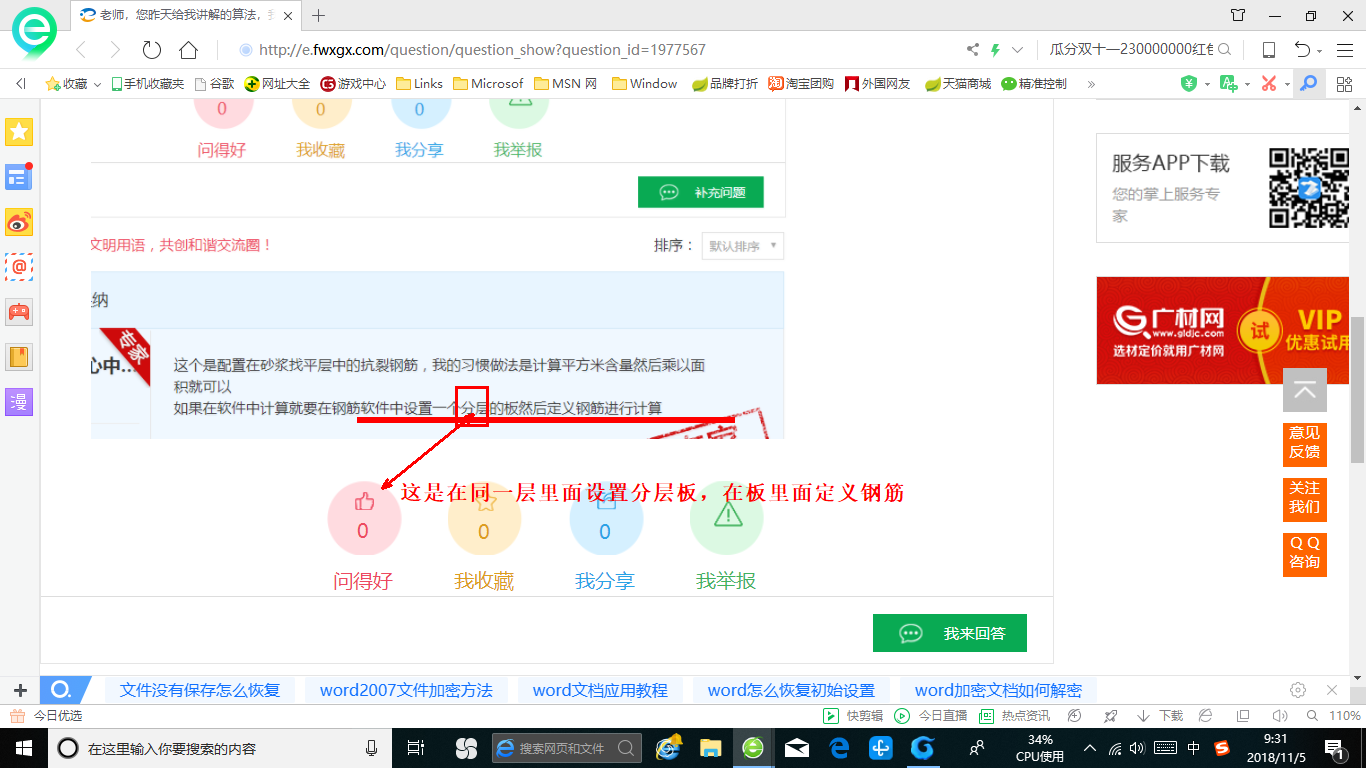Open the 网址大全 bookmark
1366x768 pixels.
click(x=278, y=84)
